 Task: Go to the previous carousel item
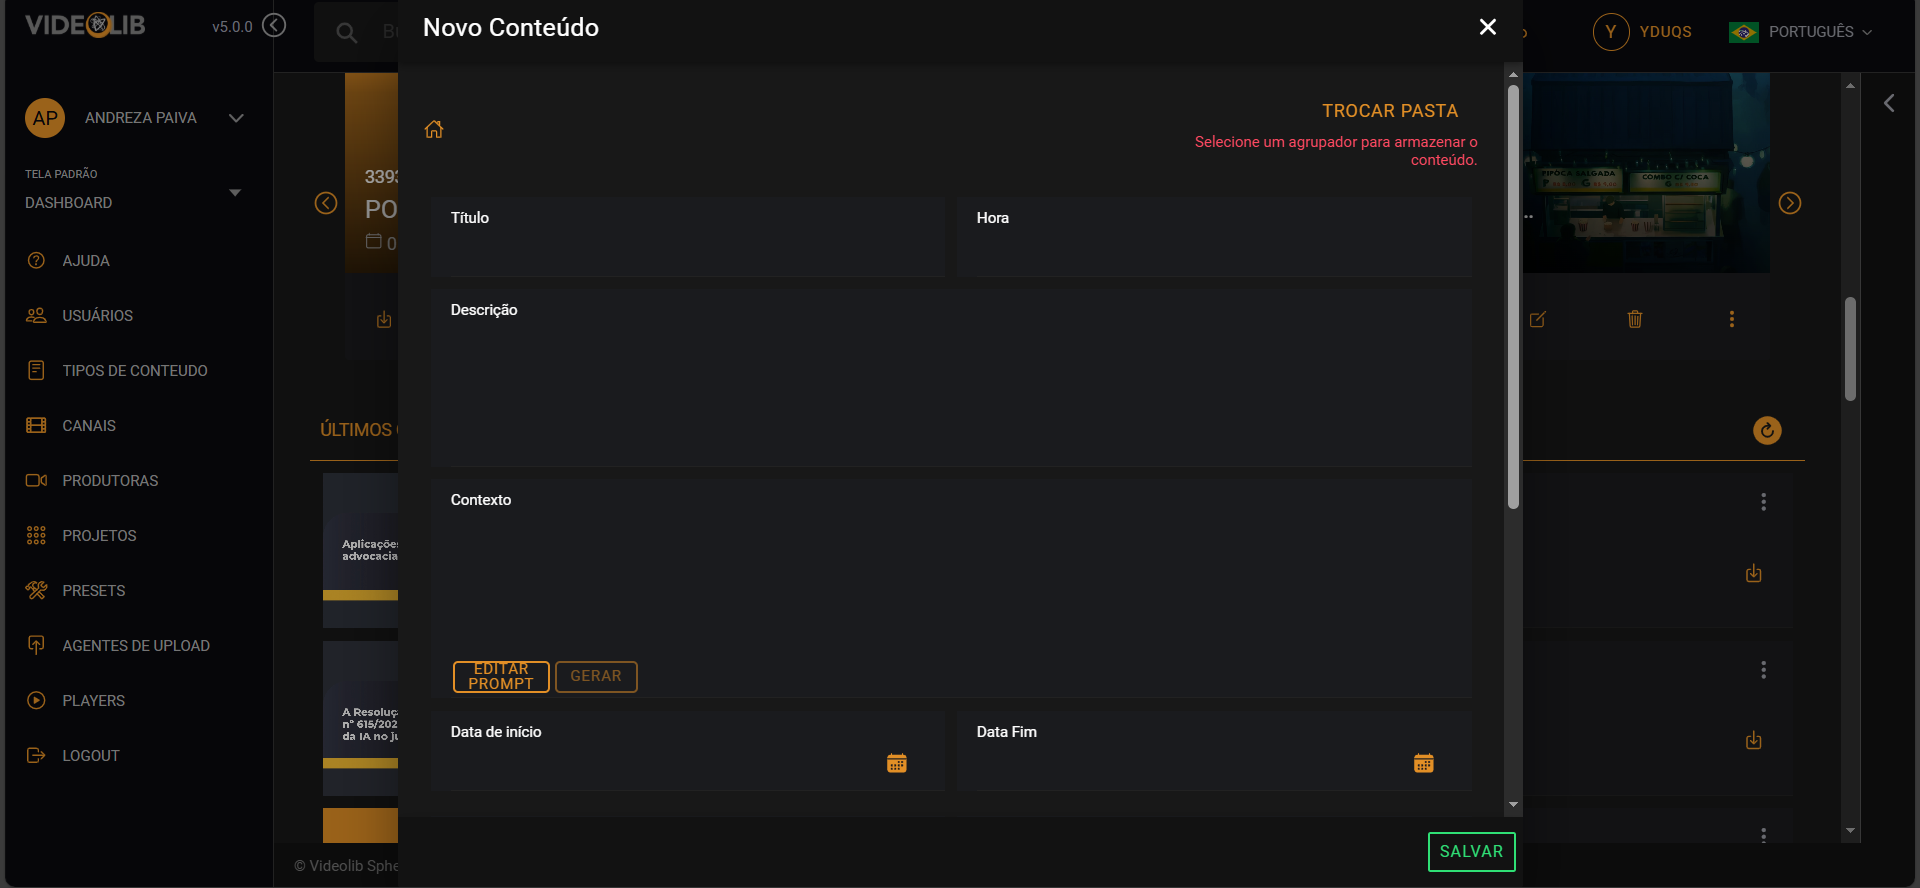[x=326, y=203]
